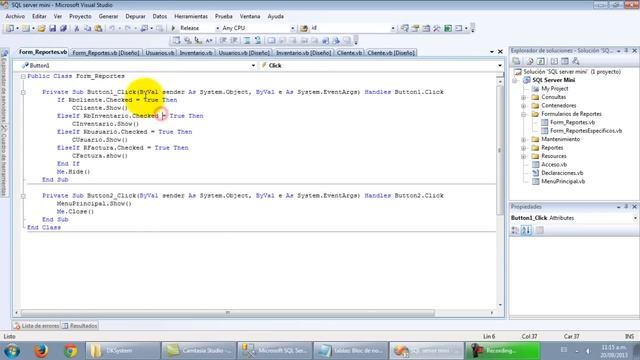Select Declaraciones.vb in Solution Explorer
Screen dimensions: 640x360
(562, 173)
